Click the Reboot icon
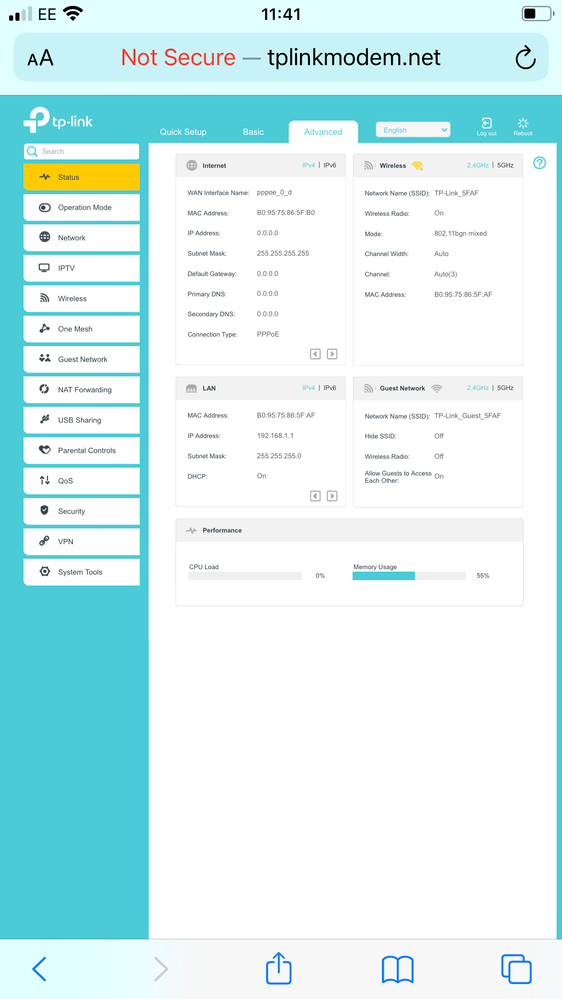The width and height of the screenshot is (562, 999). 523,123
